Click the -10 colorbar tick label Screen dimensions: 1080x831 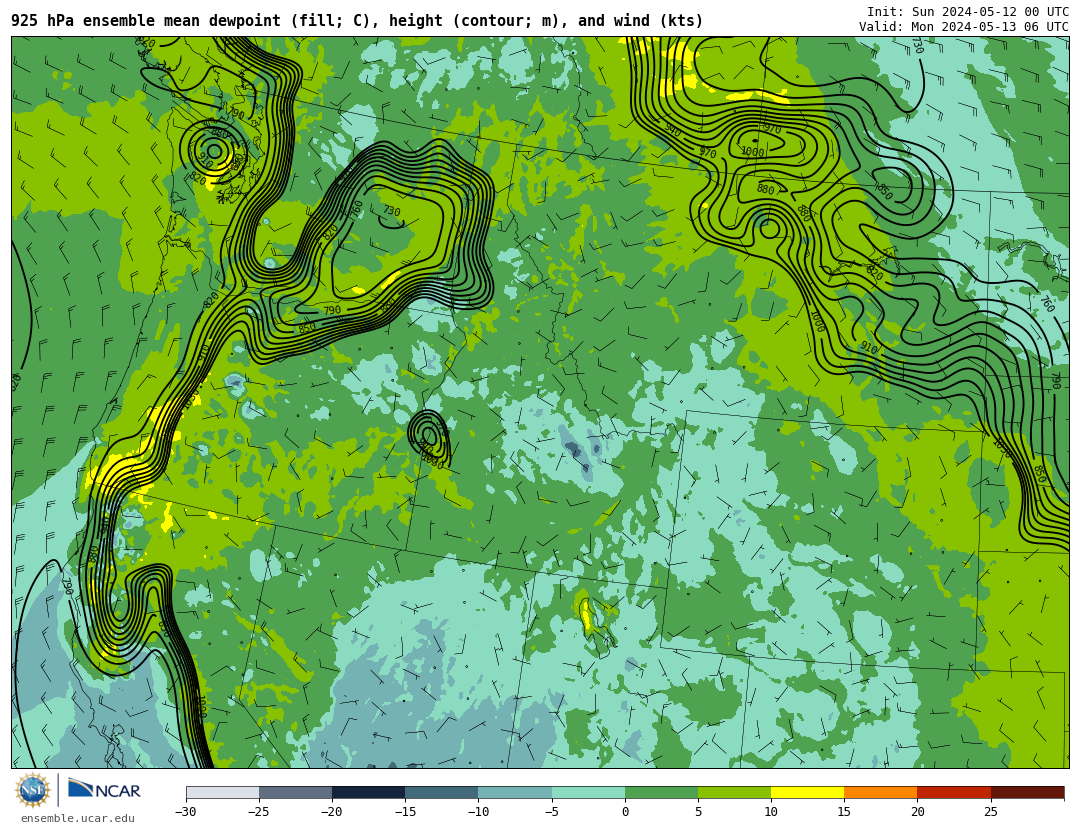tap(478, 812)
